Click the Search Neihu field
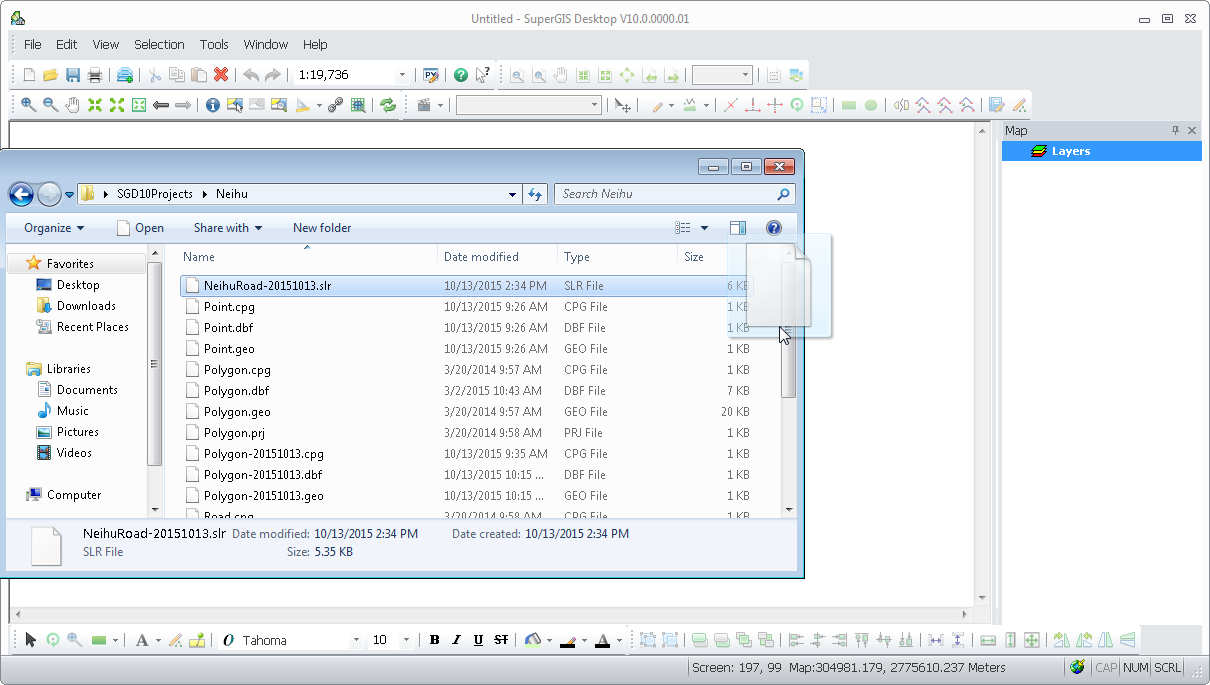 tap(675, 194)
